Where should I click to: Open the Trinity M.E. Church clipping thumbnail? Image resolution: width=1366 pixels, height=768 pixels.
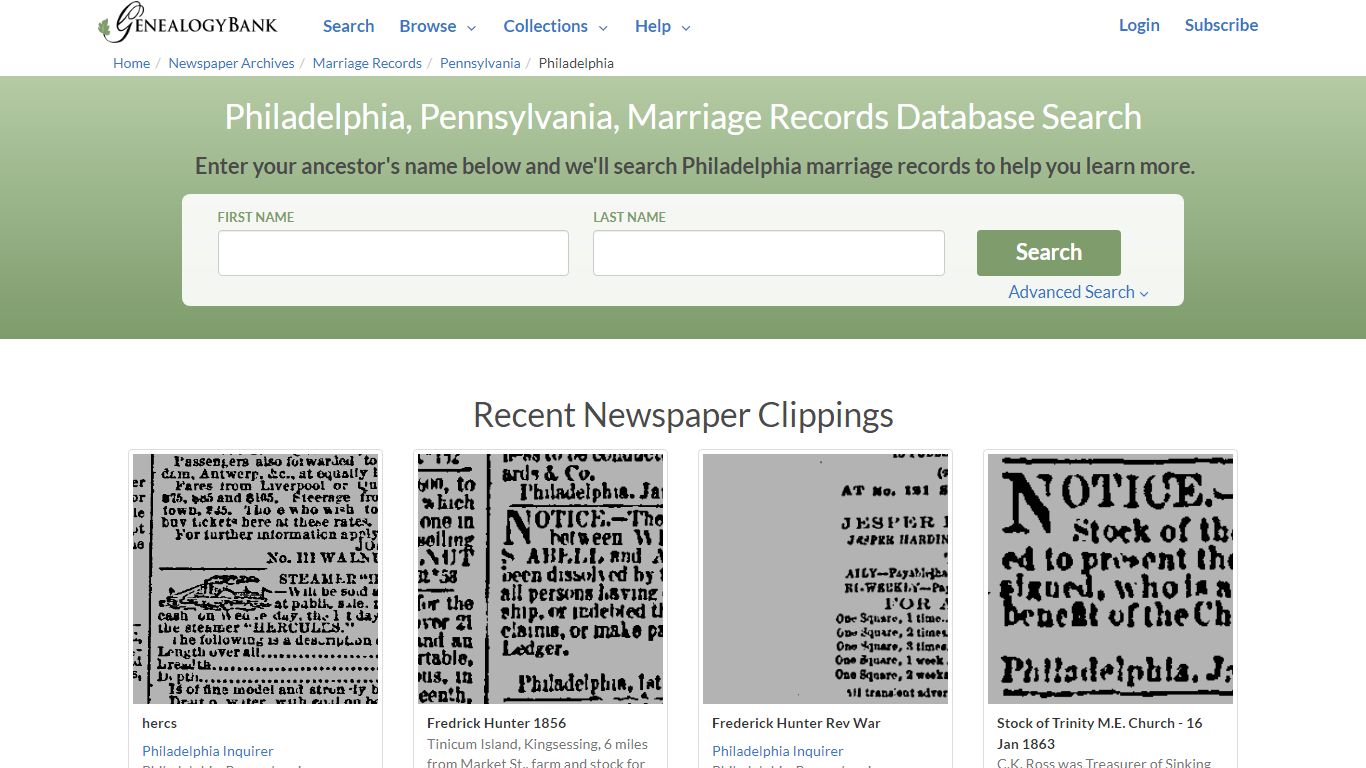(x=1110, y=579)
